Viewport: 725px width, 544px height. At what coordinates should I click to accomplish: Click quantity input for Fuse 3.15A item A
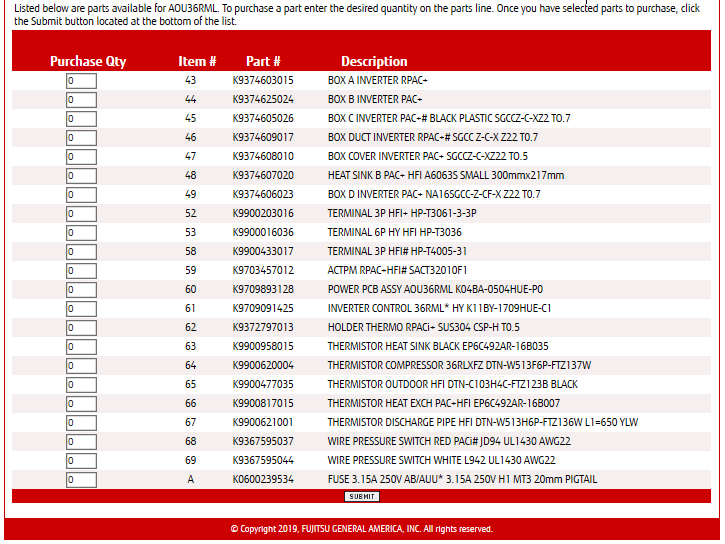[x=81, y=479]
